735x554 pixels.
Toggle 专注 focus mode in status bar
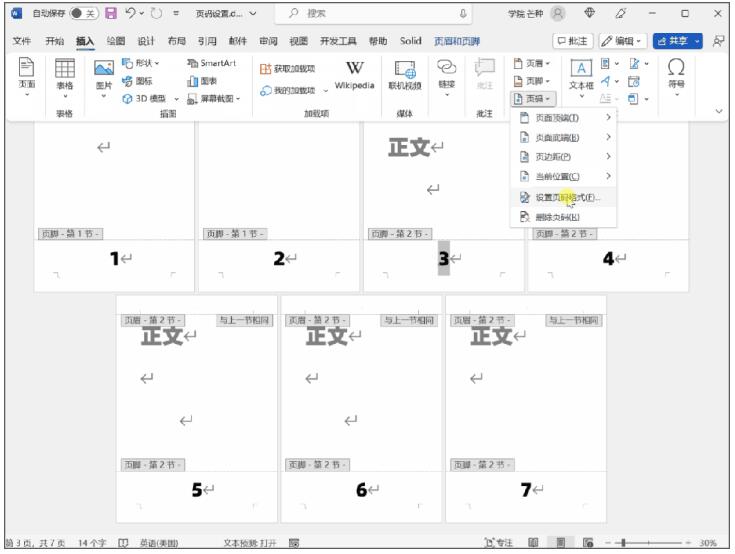point(499,543)
